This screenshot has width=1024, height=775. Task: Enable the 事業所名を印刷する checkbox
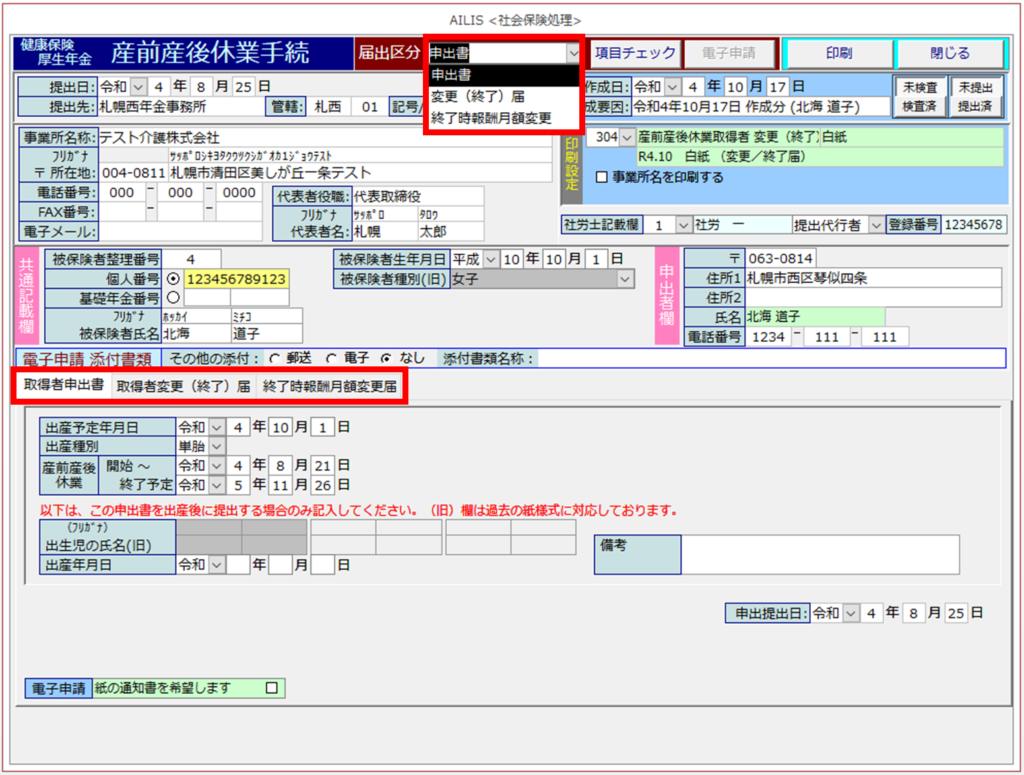pos(601,178)
